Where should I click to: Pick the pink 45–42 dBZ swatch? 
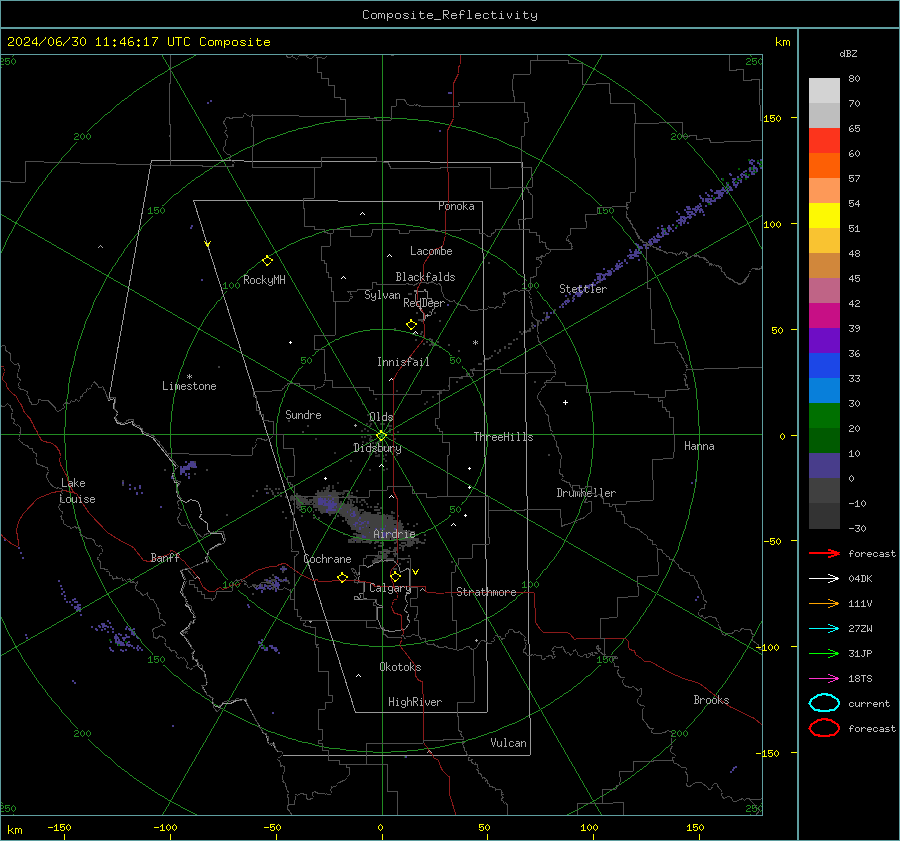824,290
